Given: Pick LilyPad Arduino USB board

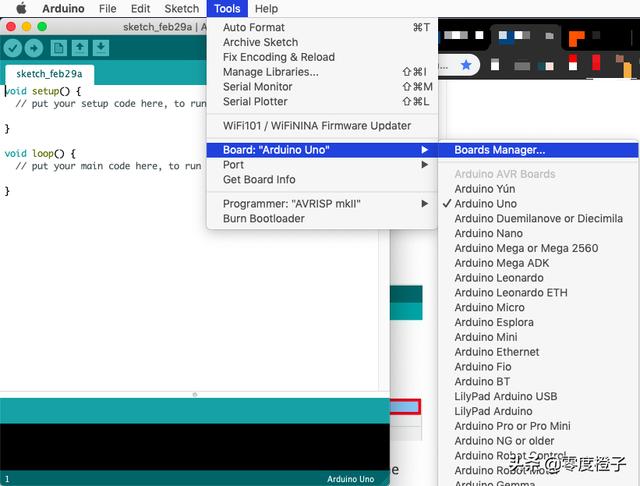Looking at the screenshot, I should (x=538, y=396).
